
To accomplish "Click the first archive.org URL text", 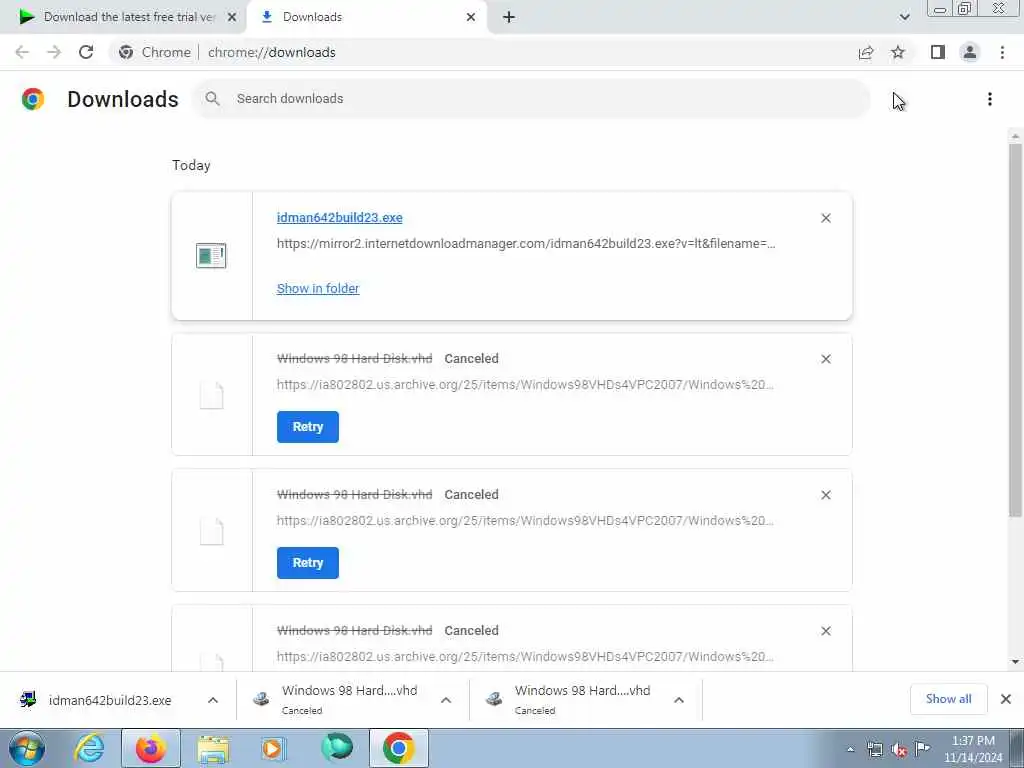I will (525, 385).
